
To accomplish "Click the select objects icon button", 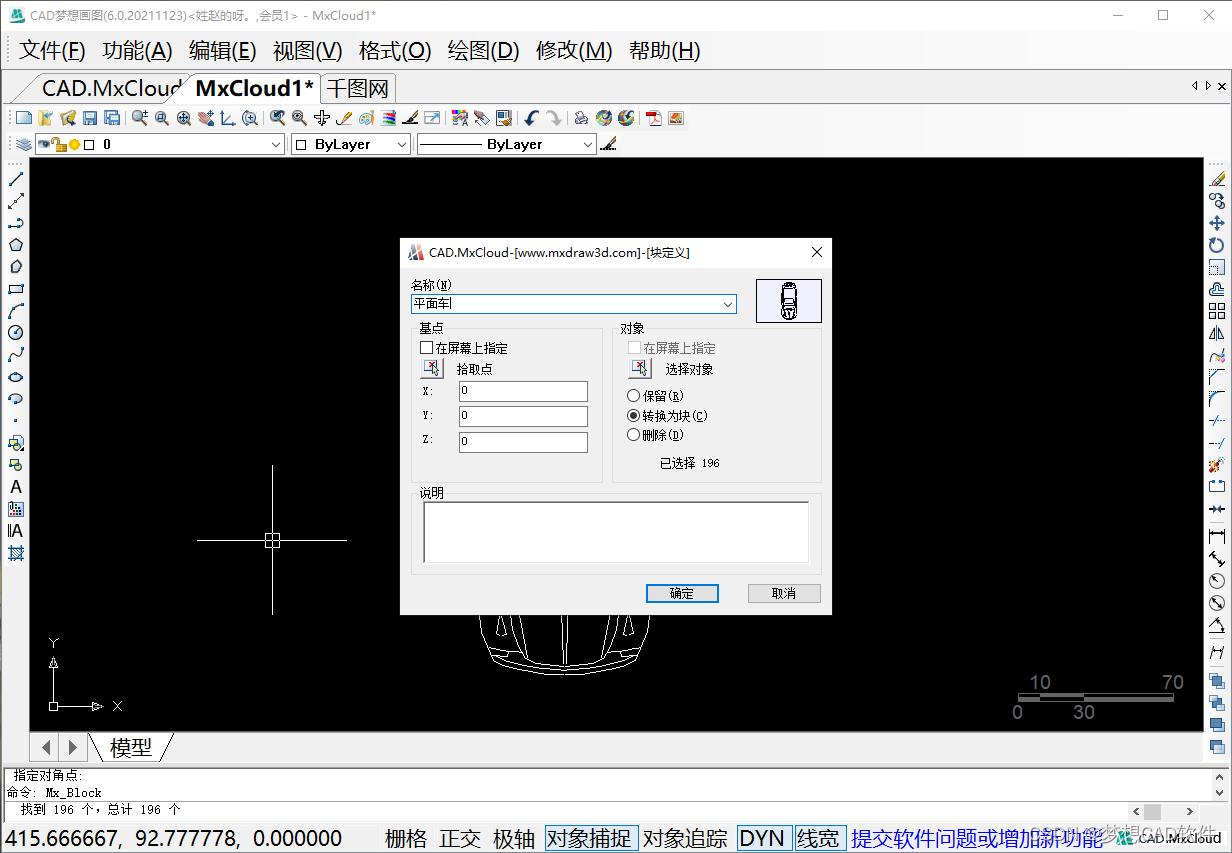I will coord(640,369).
